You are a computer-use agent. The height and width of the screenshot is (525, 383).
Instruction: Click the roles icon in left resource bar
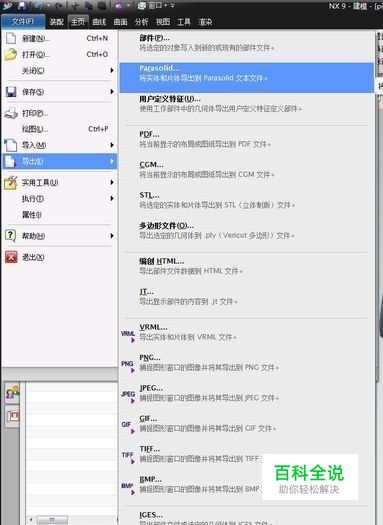tap(12, 393)
